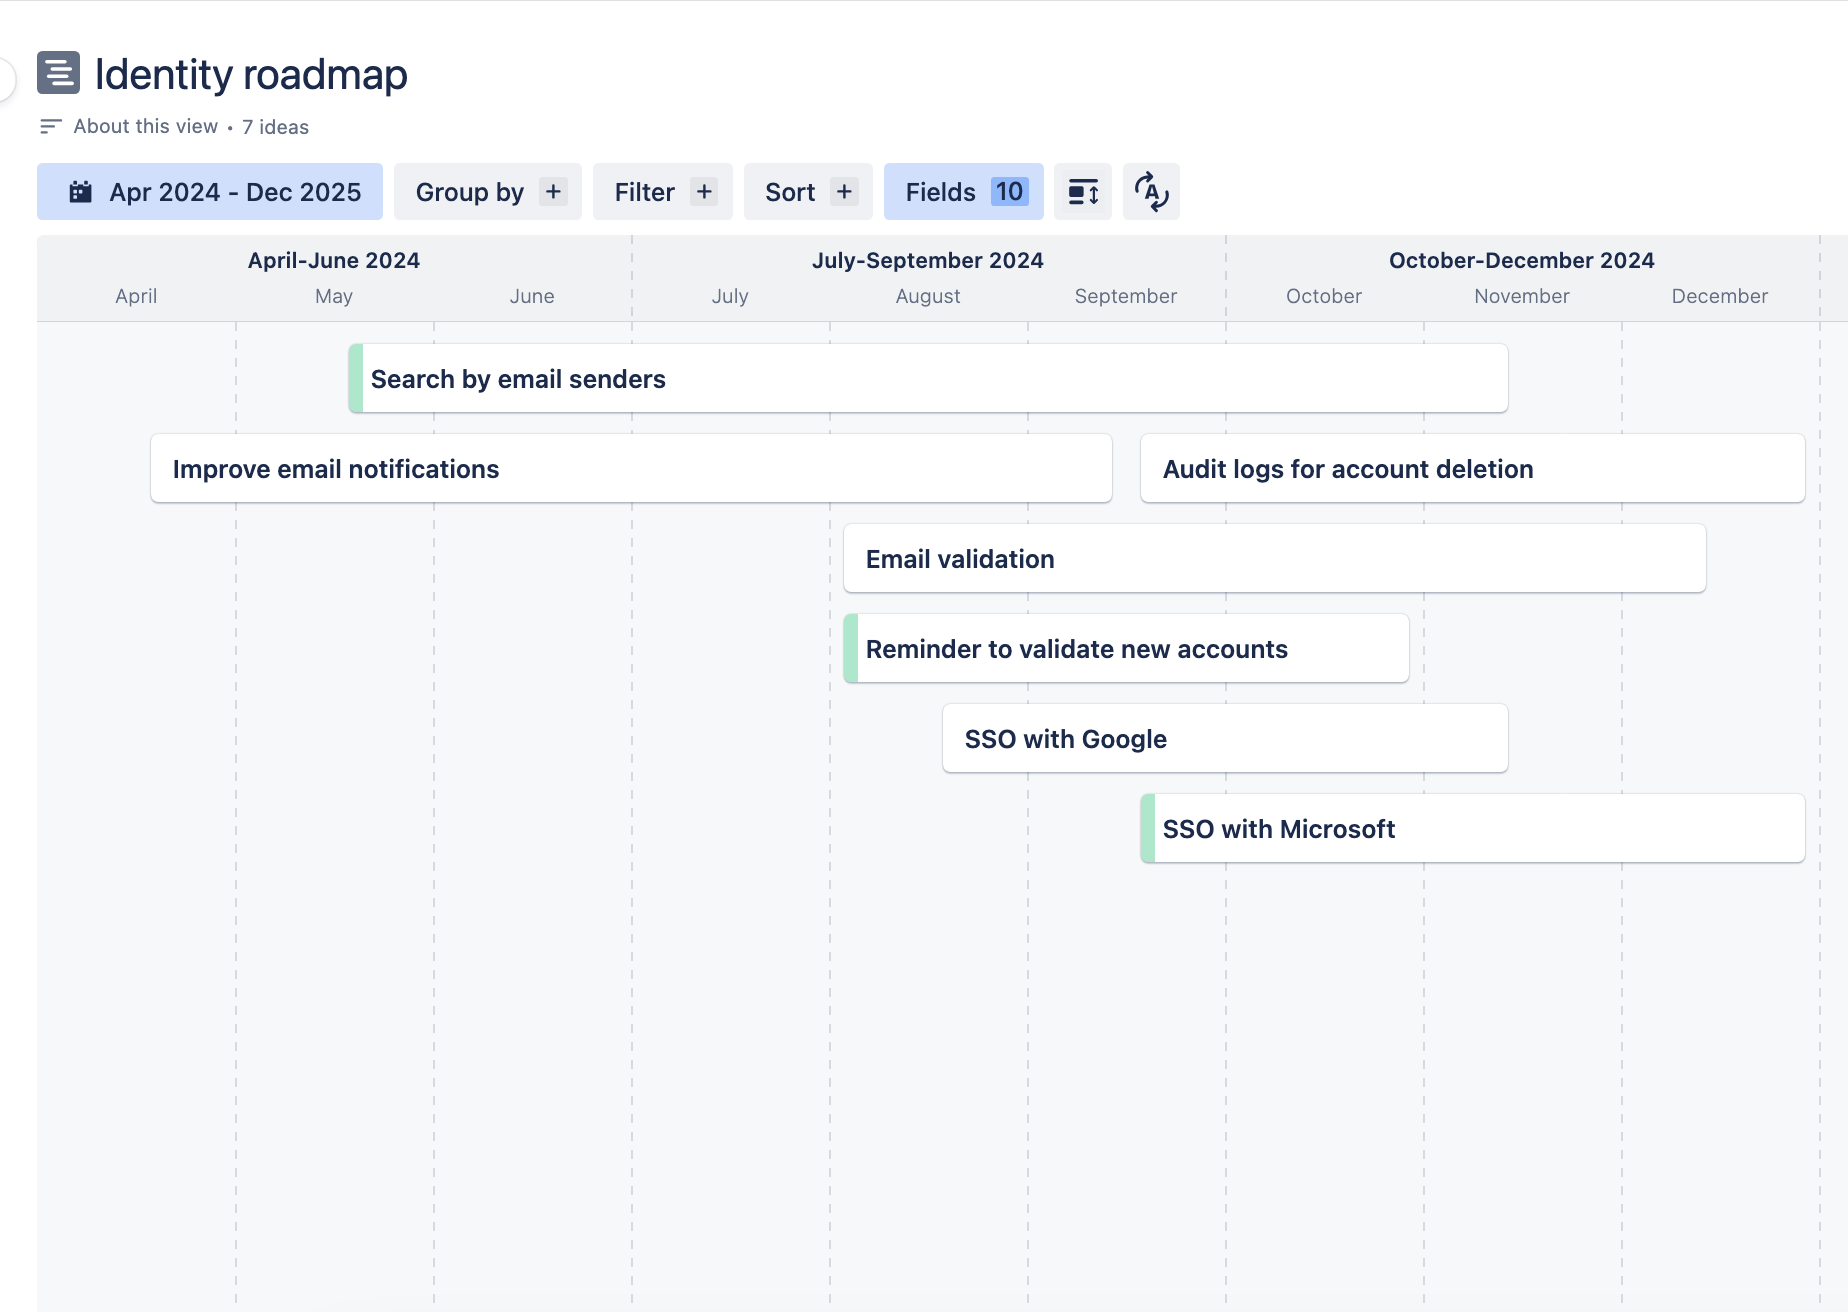Screen dimensions: 1848x1312
Task: Click the description lines icon near About this view
Action: tap(50, 126)
